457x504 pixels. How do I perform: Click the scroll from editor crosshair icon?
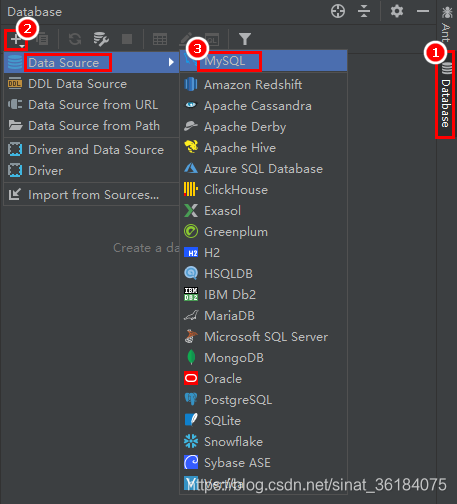[x=338, y=11]
